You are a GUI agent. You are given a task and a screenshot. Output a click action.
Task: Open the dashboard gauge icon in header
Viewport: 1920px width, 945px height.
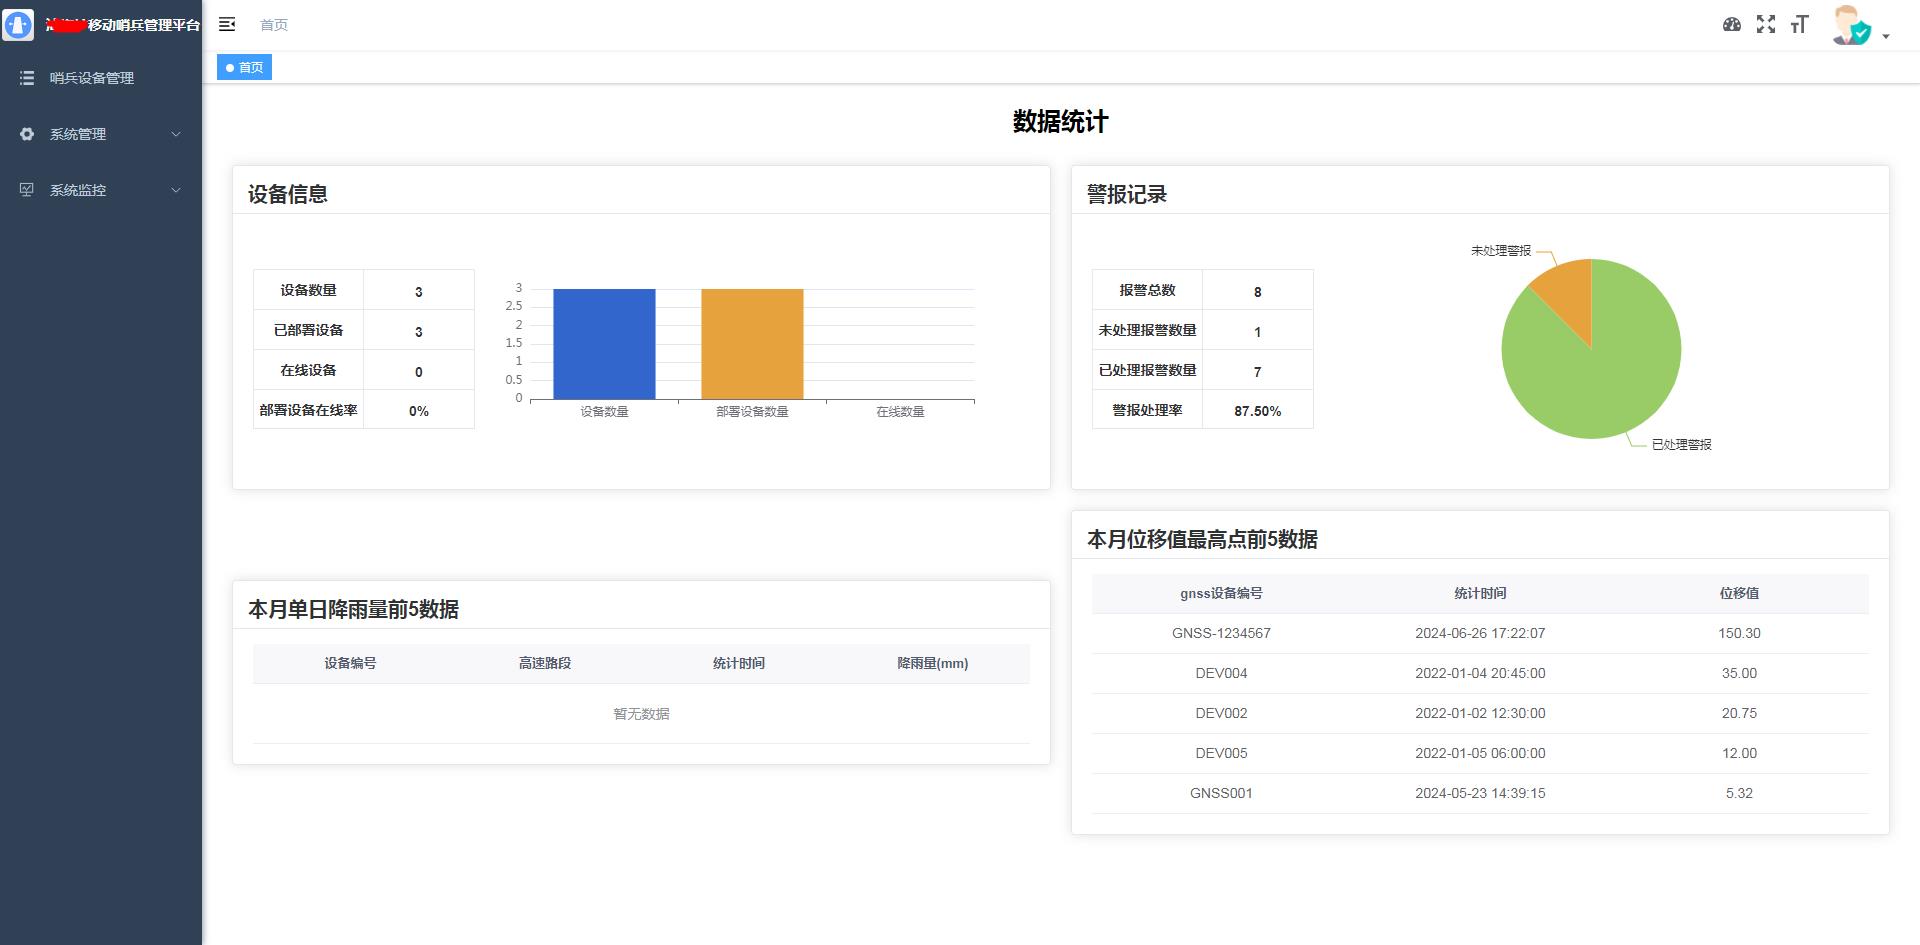click(x=1732, y=25)
